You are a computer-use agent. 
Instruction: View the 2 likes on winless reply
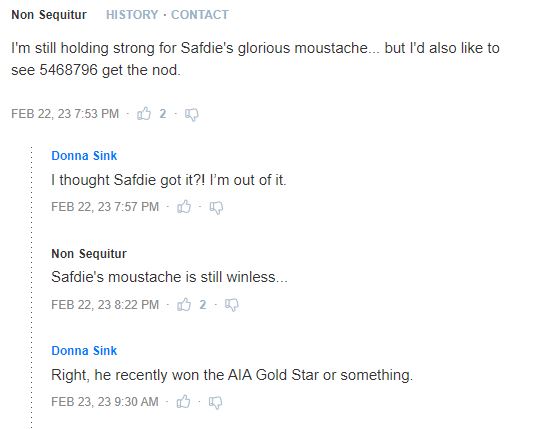click(203, 304)
